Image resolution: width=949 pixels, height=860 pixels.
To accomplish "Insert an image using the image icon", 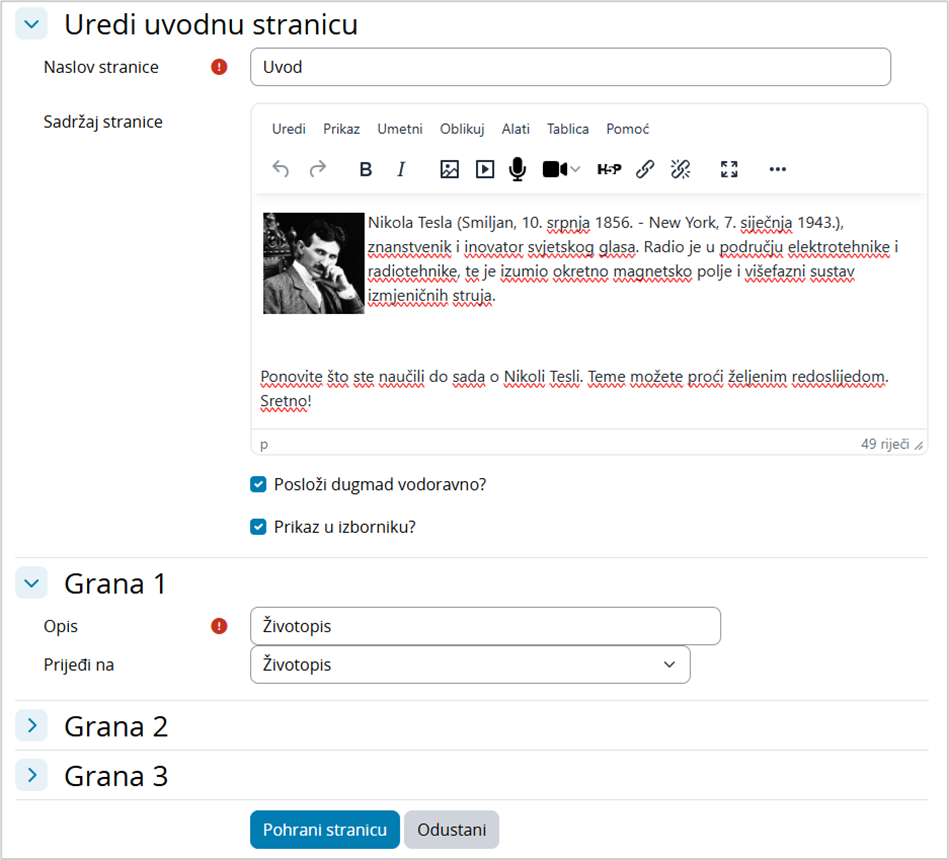I will 449,169.
